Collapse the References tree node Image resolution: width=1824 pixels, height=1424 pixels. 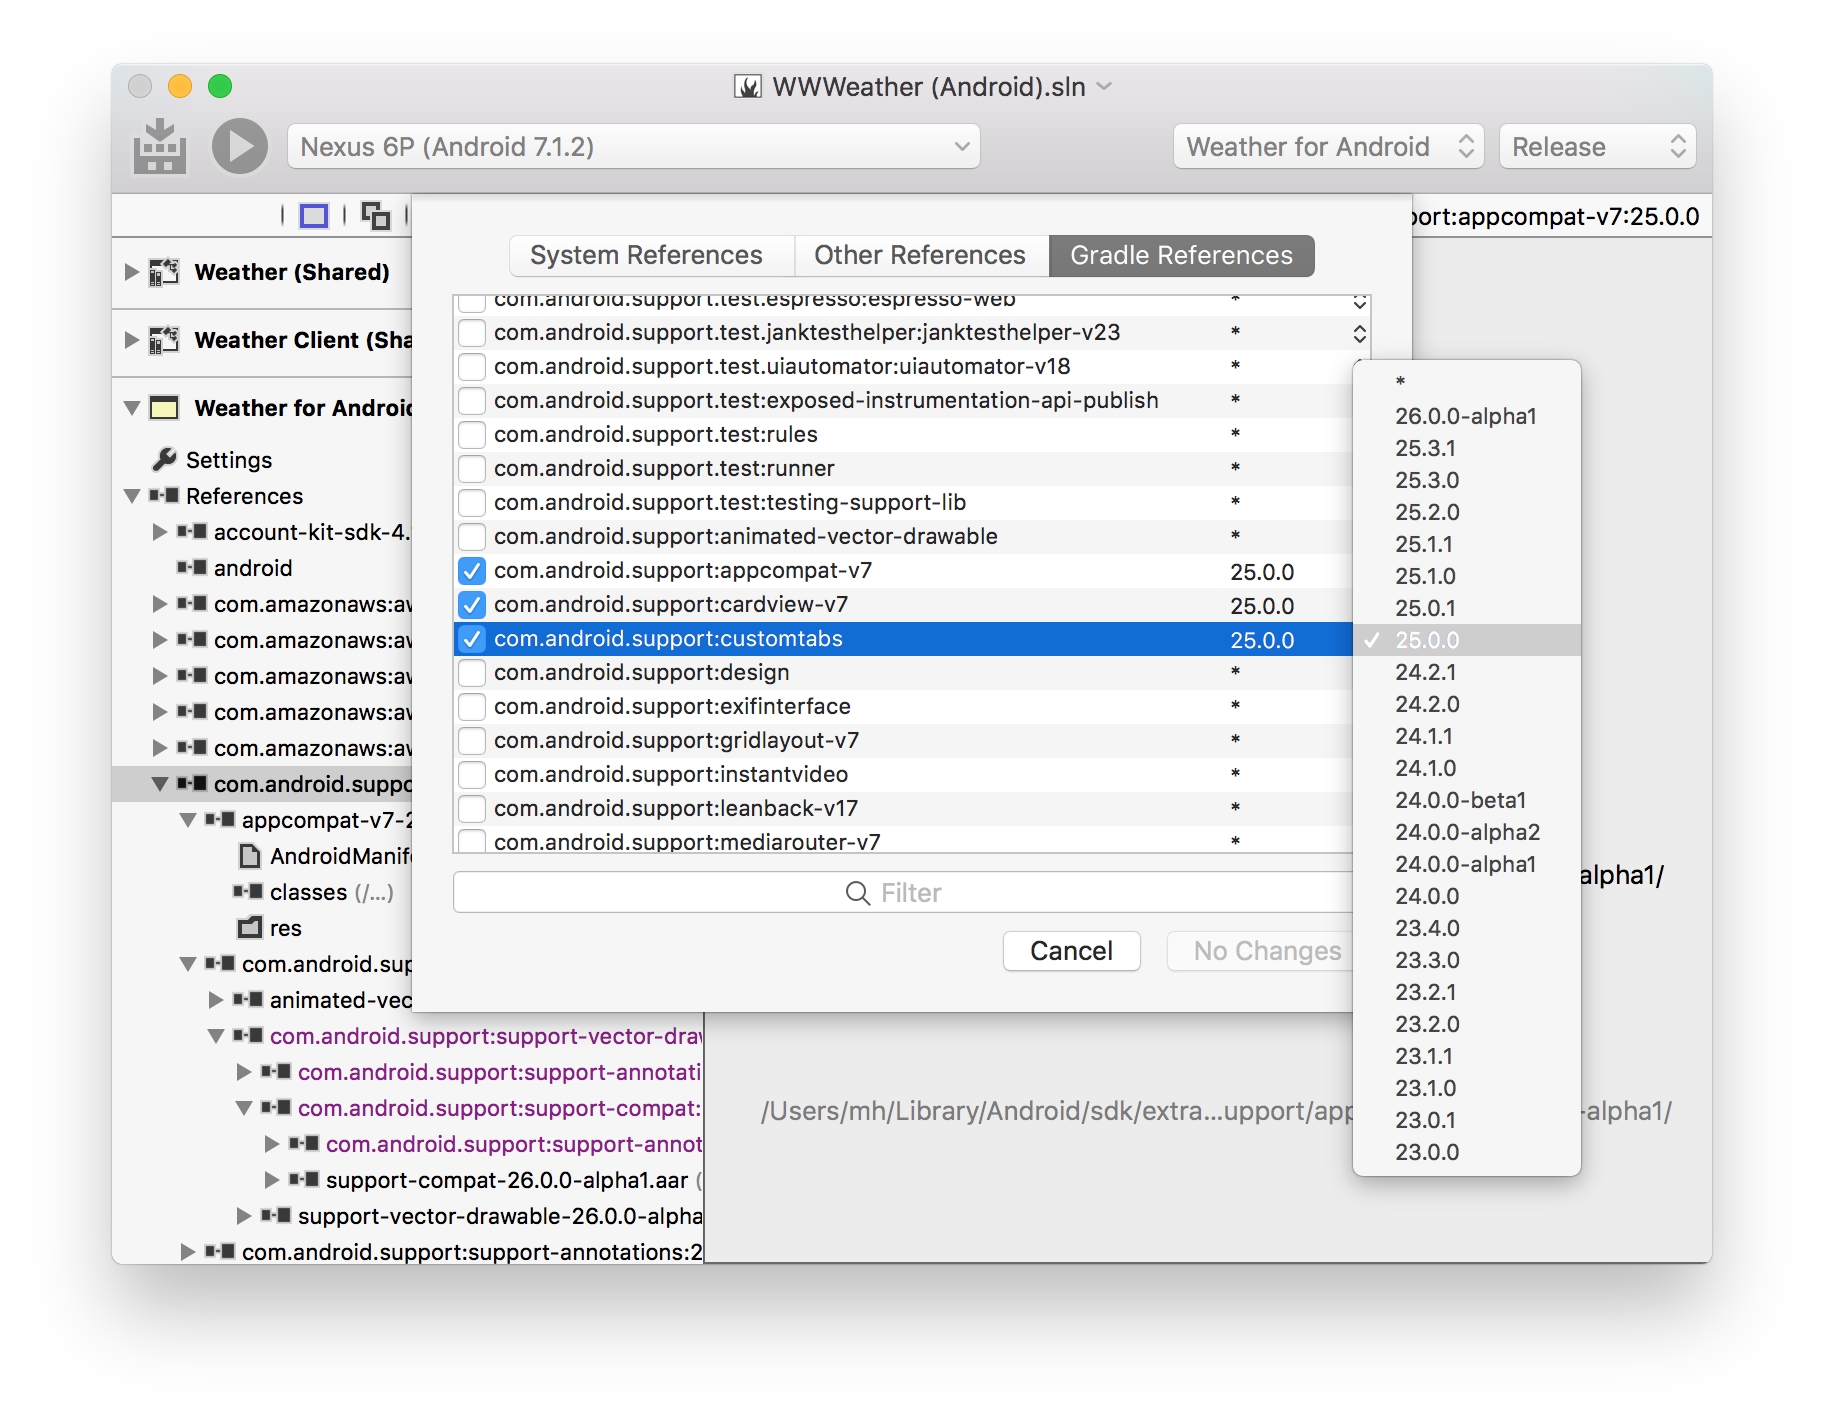[x=132, y=496]
